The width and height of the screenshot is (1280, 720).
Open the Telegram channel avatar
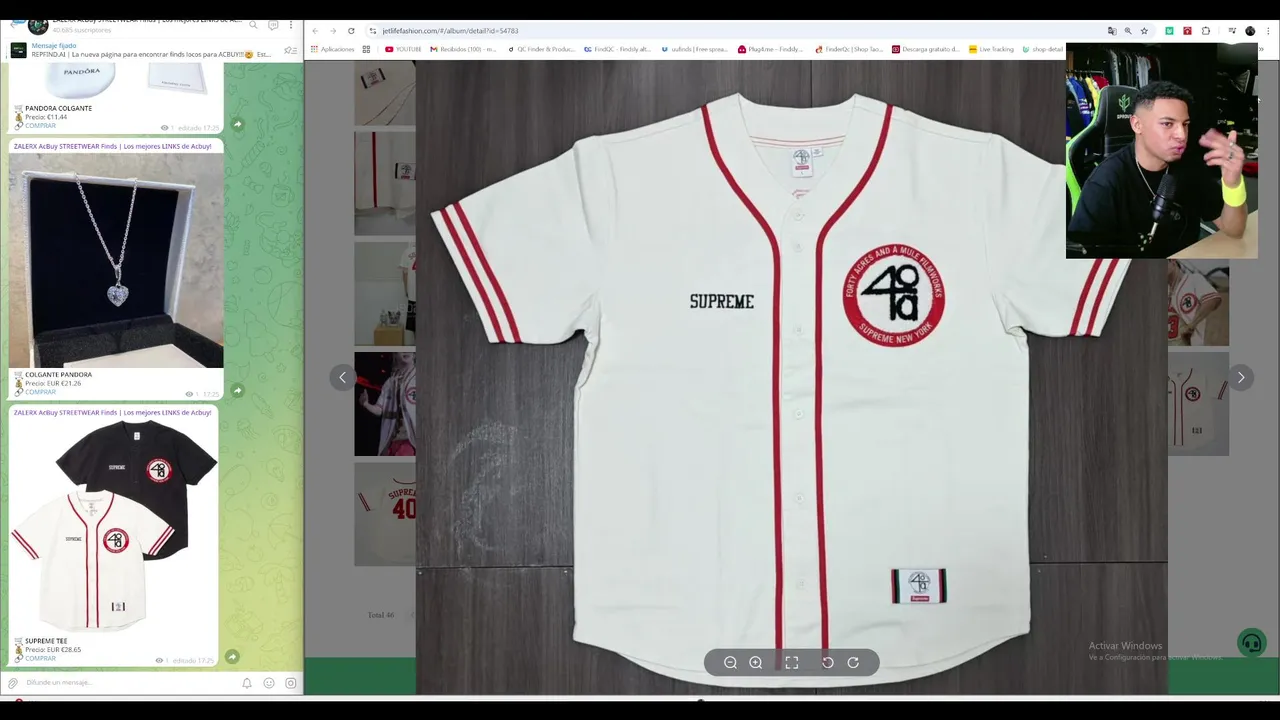click(x=37, y=25)
